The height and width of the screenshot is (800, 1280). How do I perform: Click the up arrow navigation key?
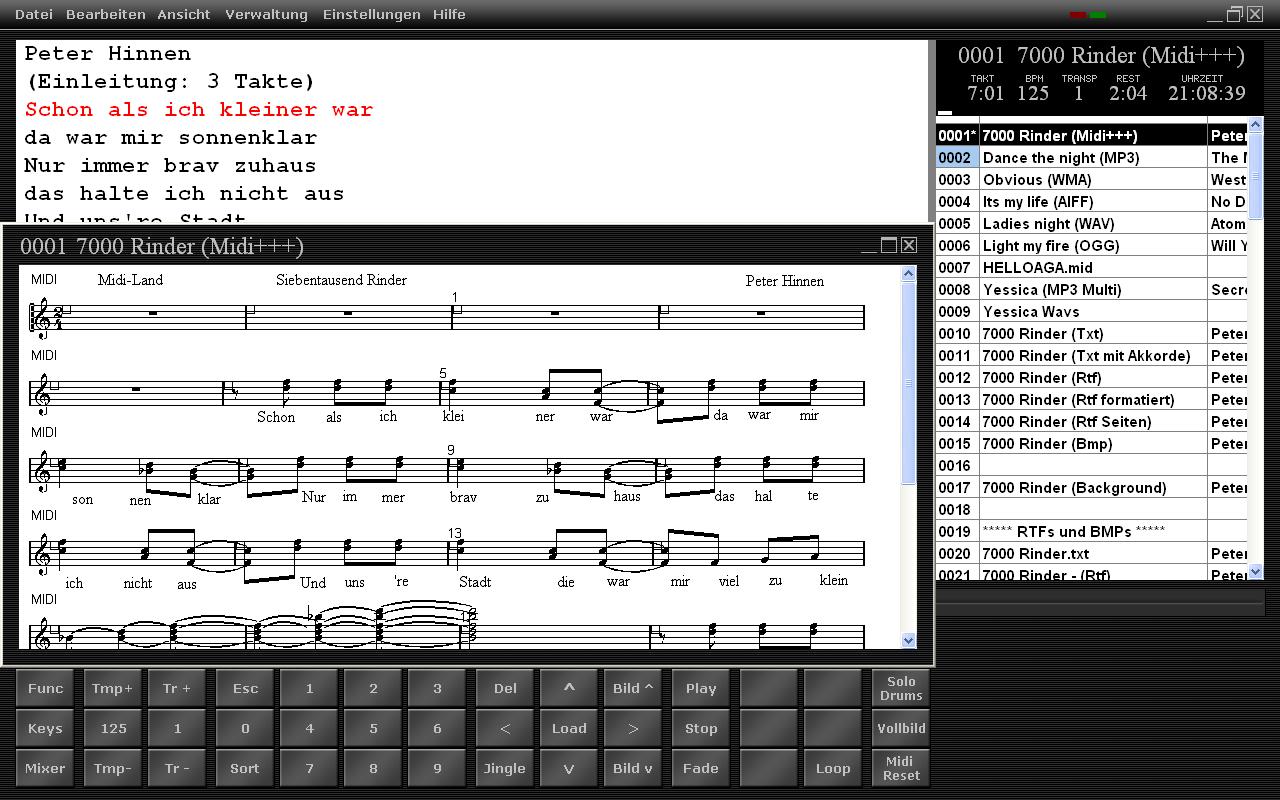coord(569,688)
